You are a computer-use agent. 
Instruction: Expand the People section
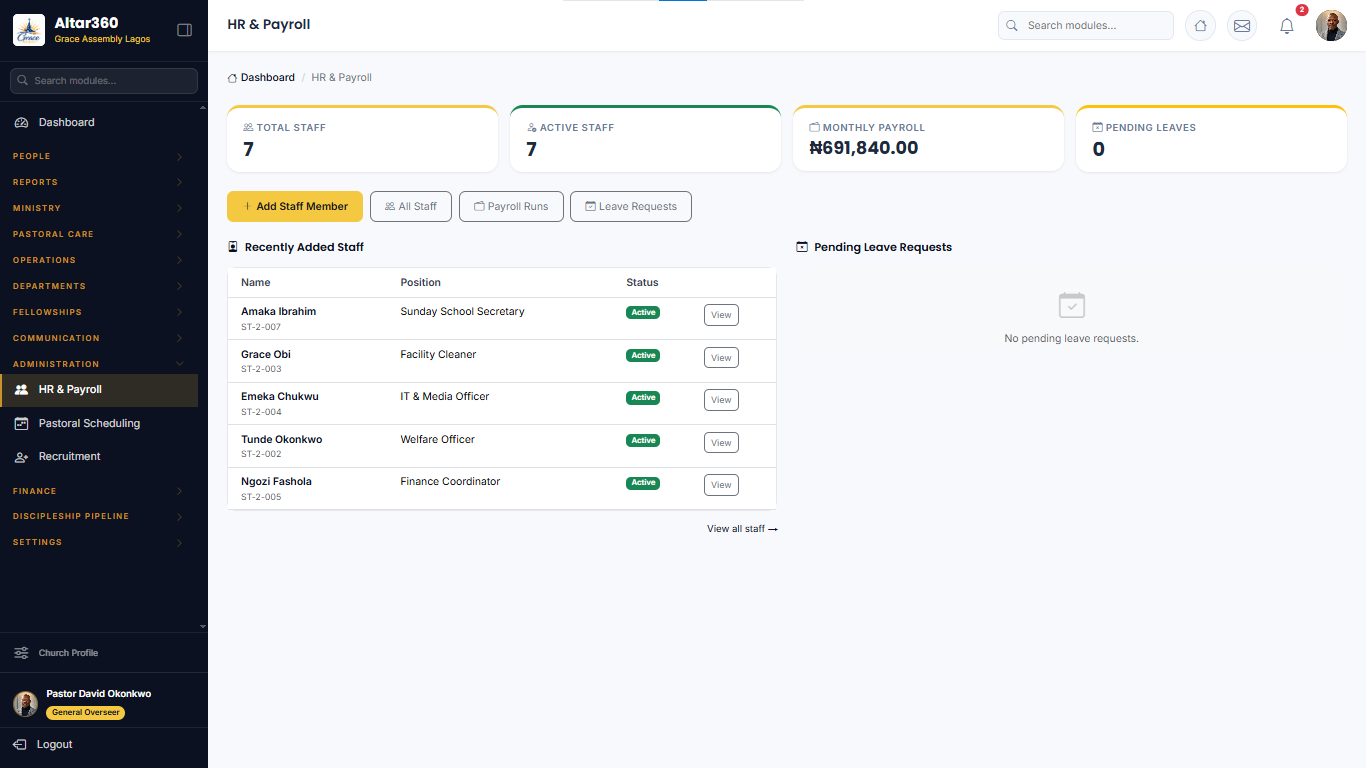[x=98, y=156]
